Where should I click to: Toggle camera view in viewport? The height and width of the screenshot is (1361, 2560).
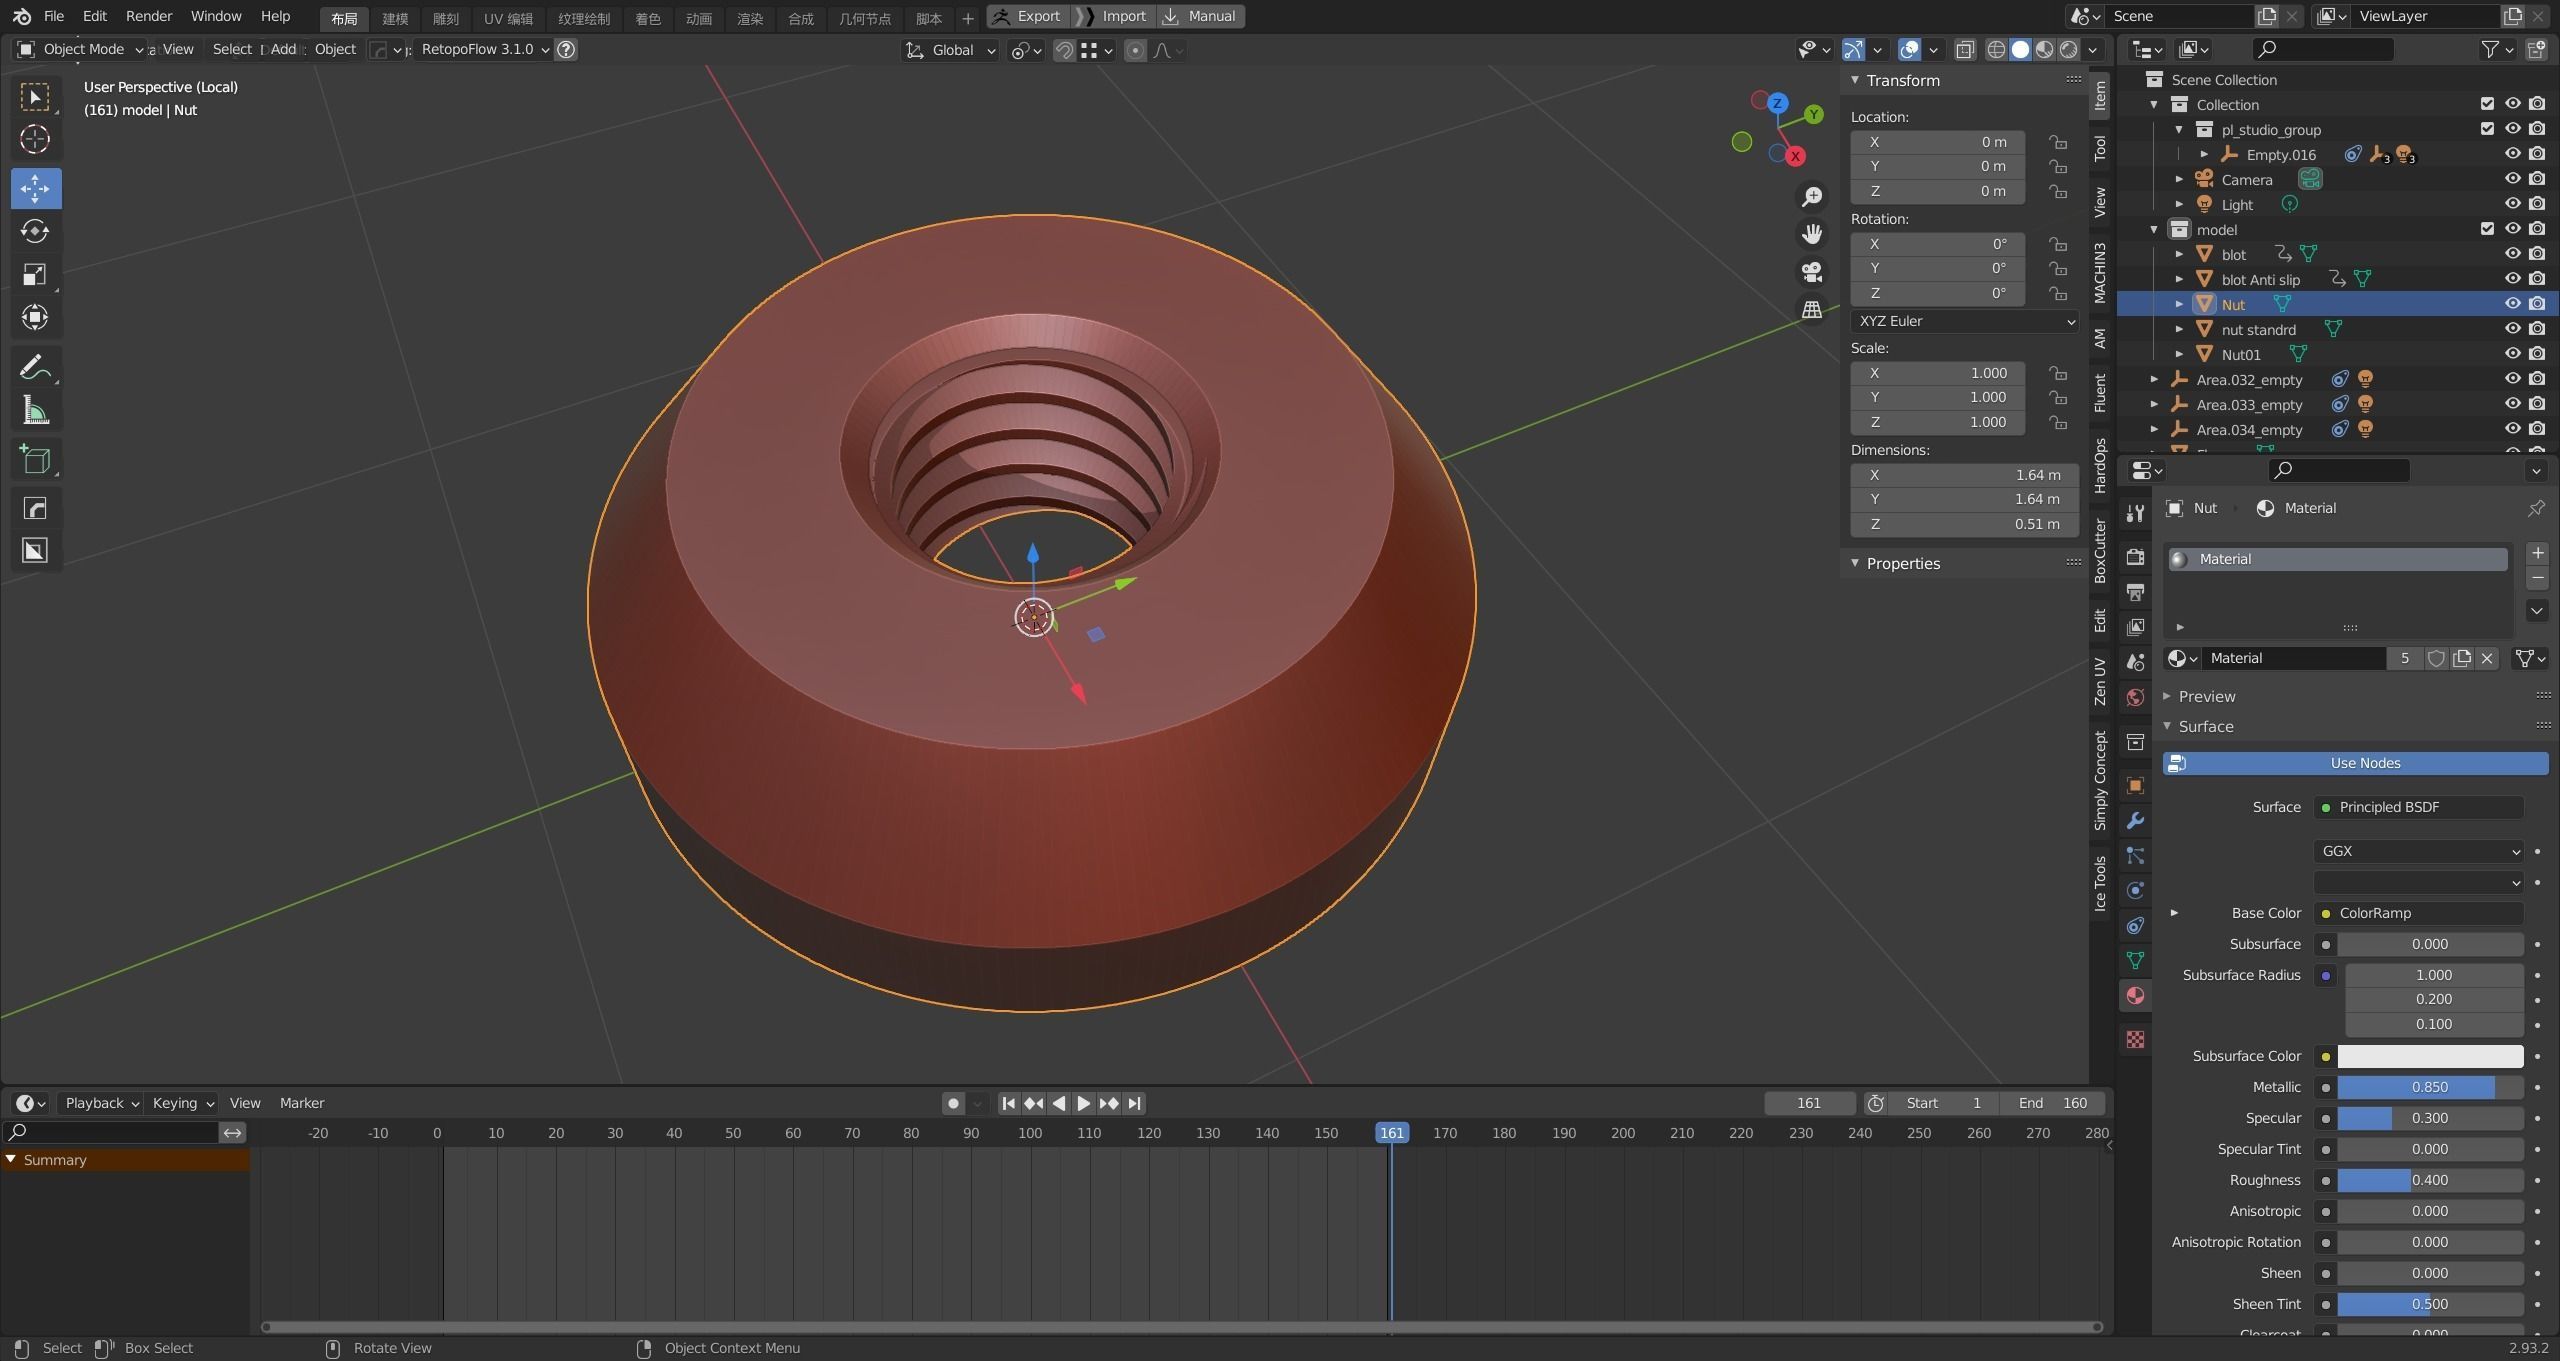click(1811, 272)
